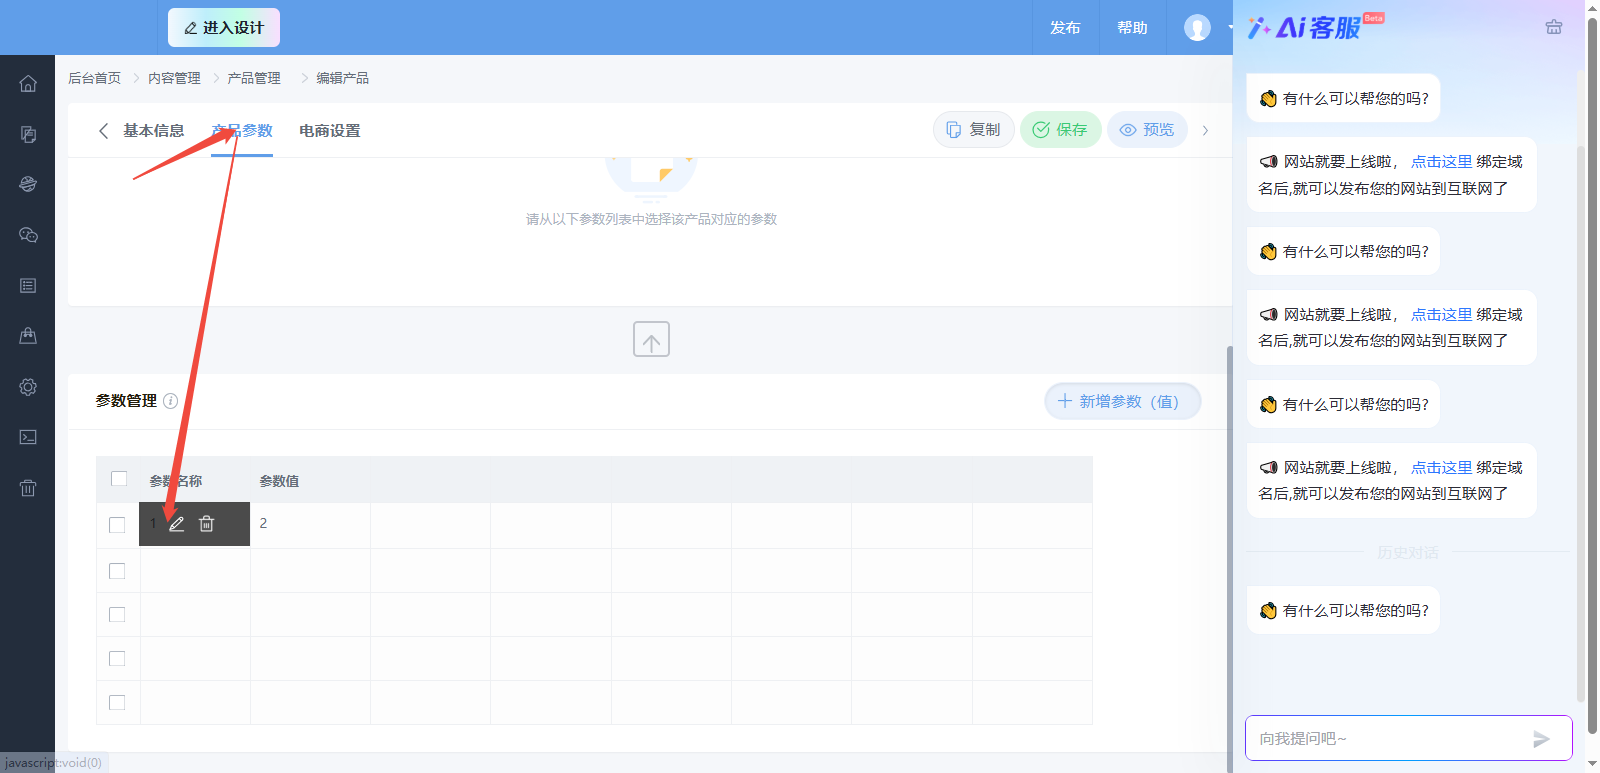Viewport: 1600px width, 773px height.
Task: Click the 复制 button
Action: 974,130
